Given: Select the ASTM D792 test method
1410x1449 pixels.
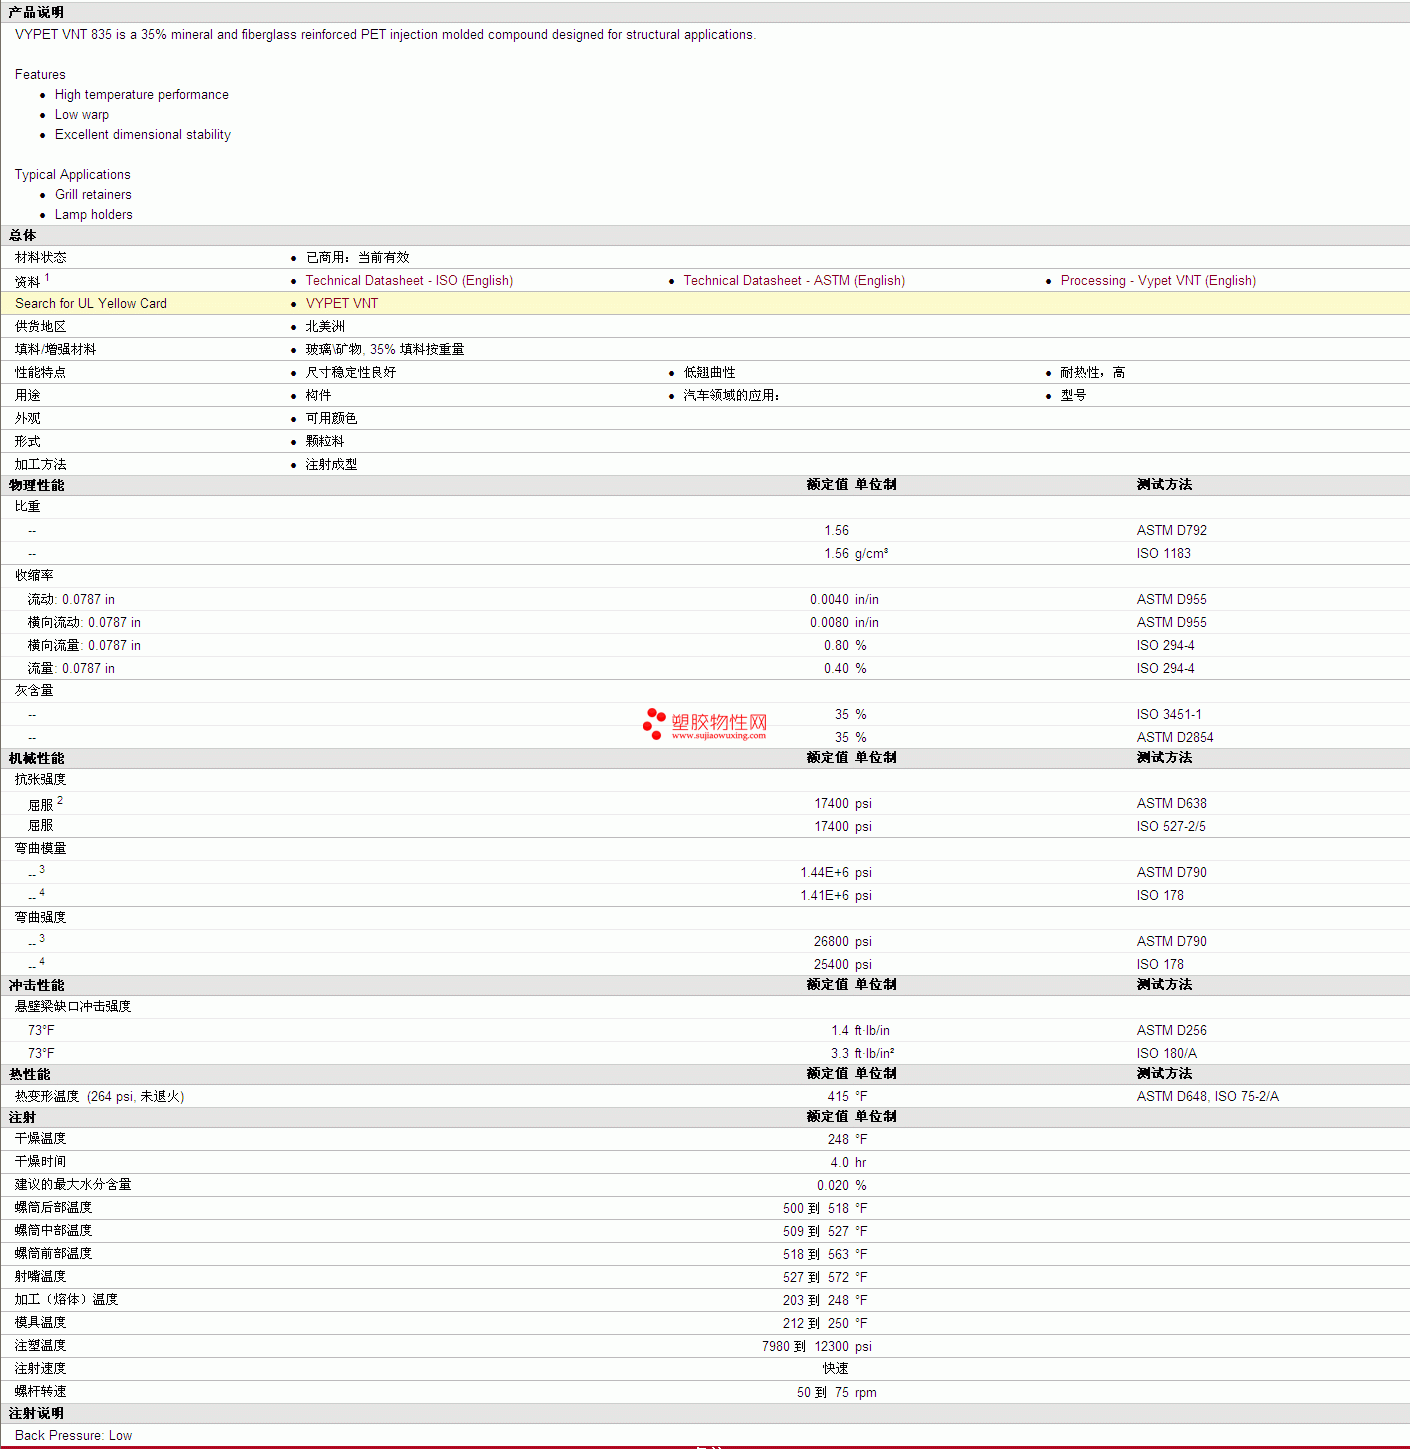Looking at the screenshot, I should (x=1172, y=531).
